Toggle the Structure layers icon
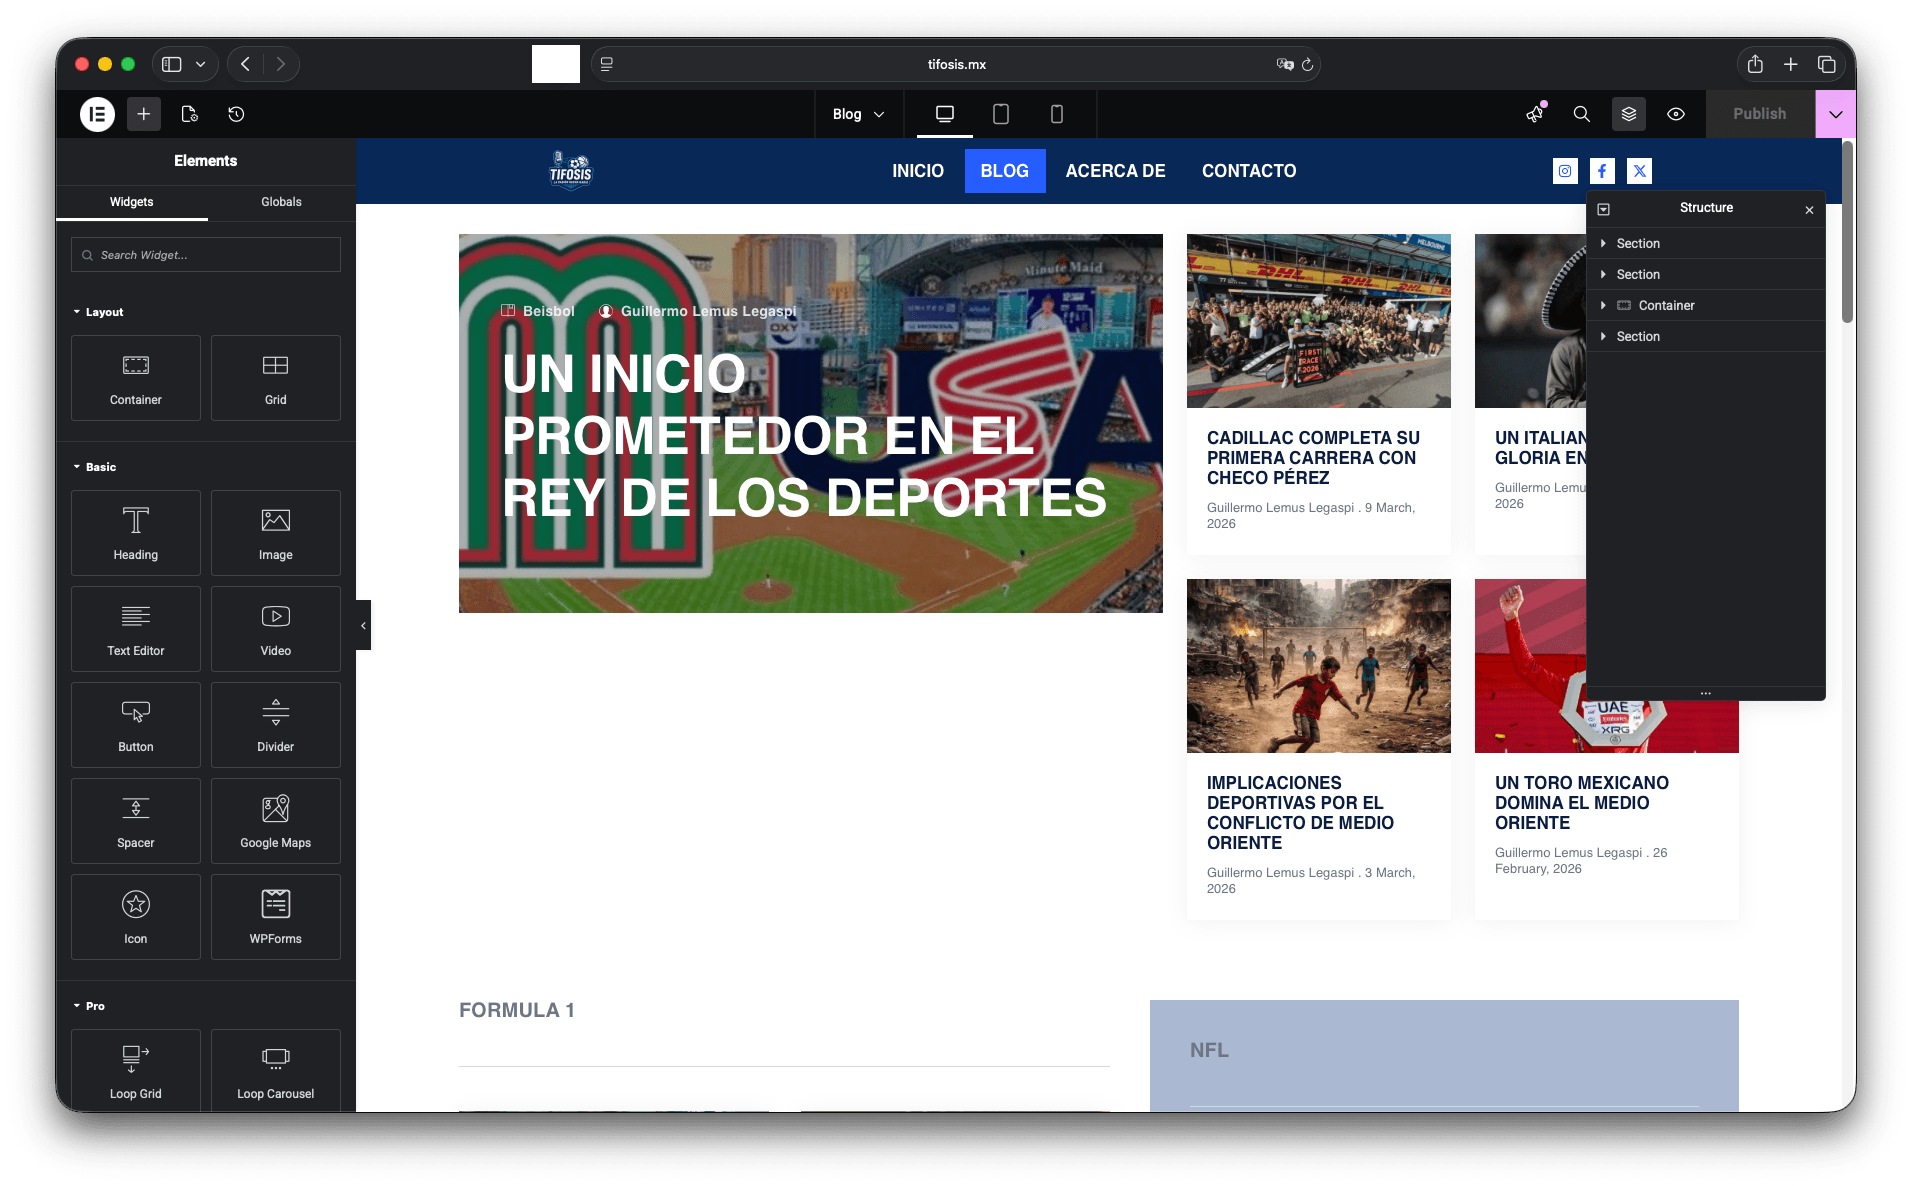1912x1186 pixels. pyautogui.click(x=1629, y=114)
